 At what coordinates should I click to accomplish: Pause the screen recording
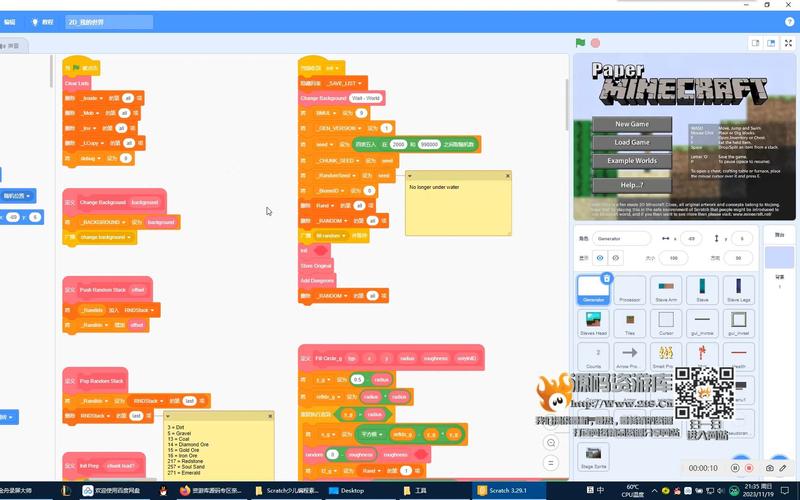[x=735, y=468]
